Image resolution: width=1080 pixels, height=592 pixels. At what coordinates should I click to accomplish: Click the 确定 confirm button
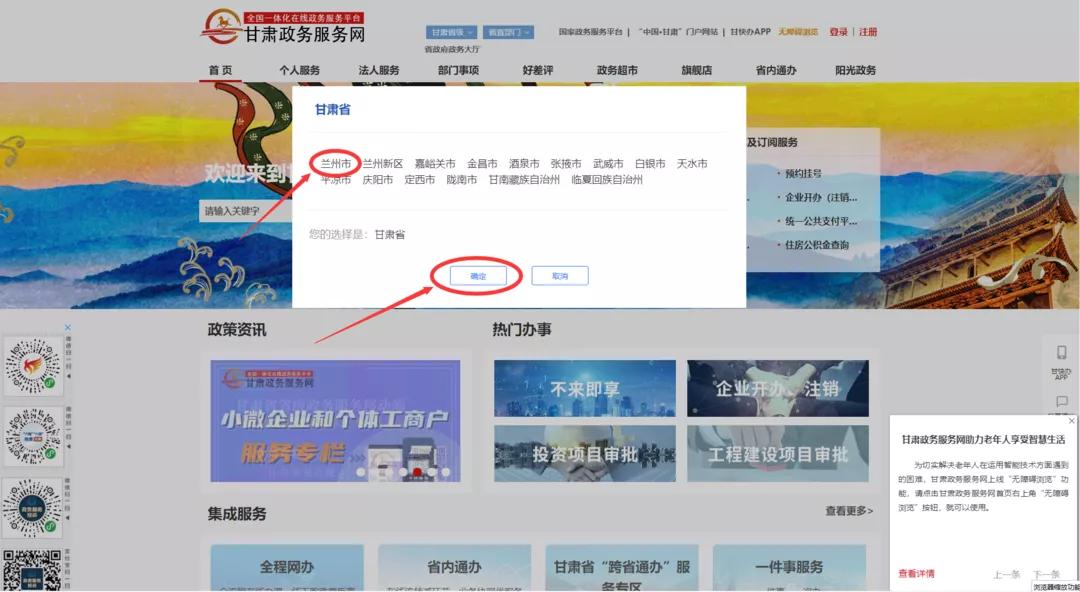tap(477, 275)
